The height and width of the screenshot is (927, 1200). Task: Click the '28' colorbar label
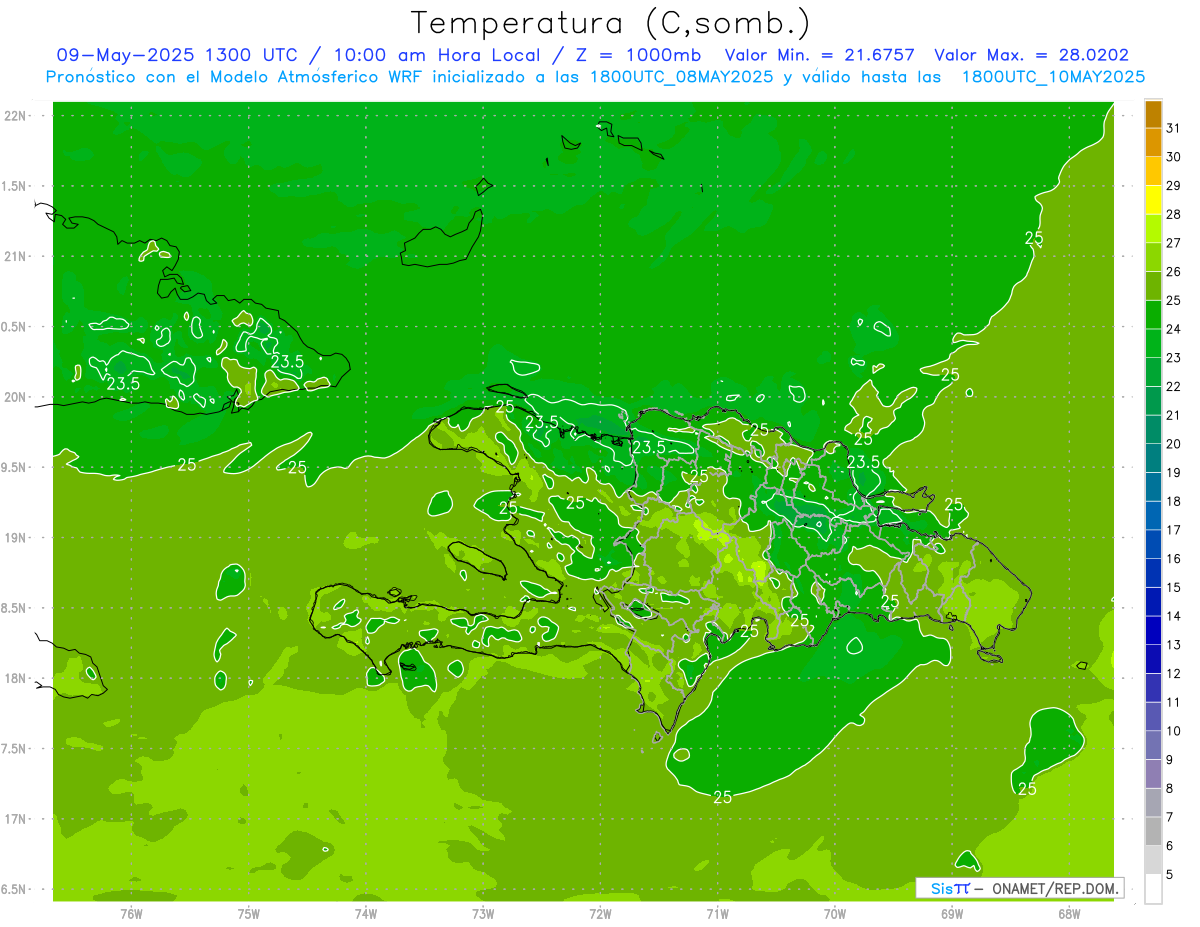1174,214
